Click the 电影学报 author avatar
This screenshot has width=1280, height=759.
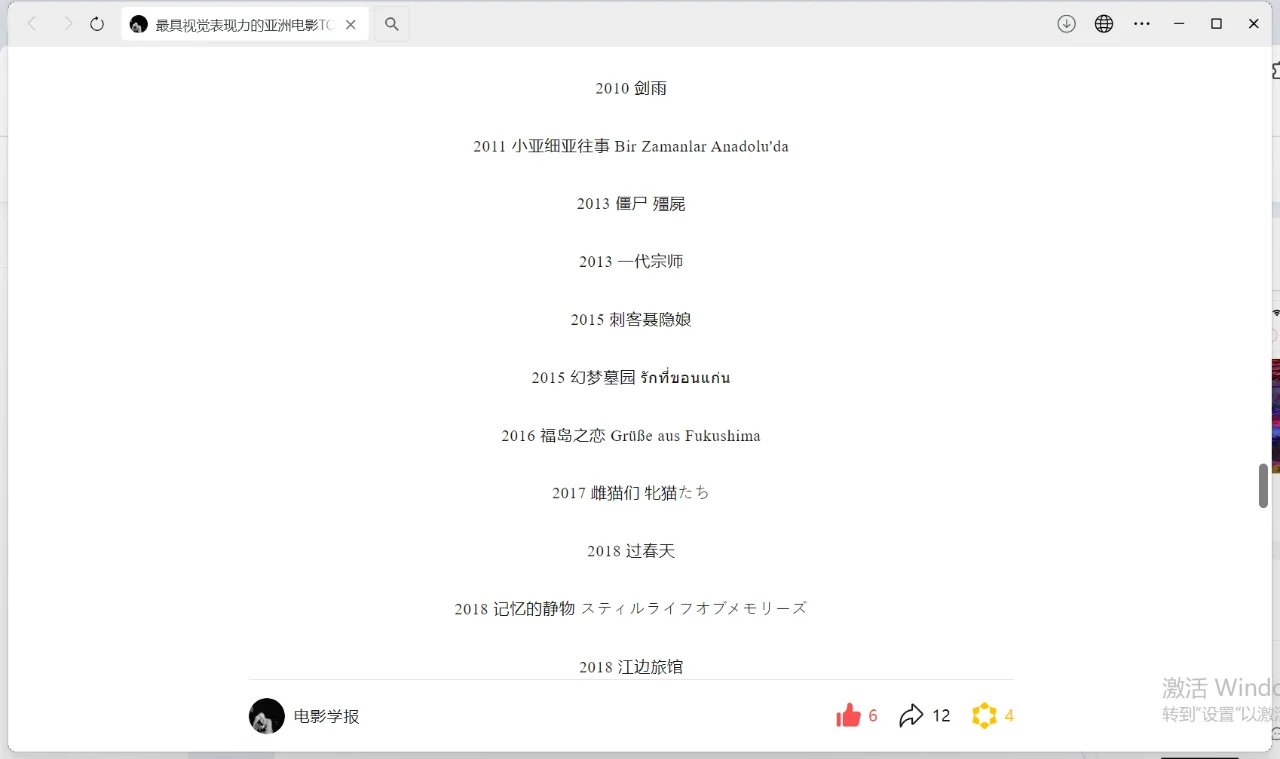click(x=266, y=716)
